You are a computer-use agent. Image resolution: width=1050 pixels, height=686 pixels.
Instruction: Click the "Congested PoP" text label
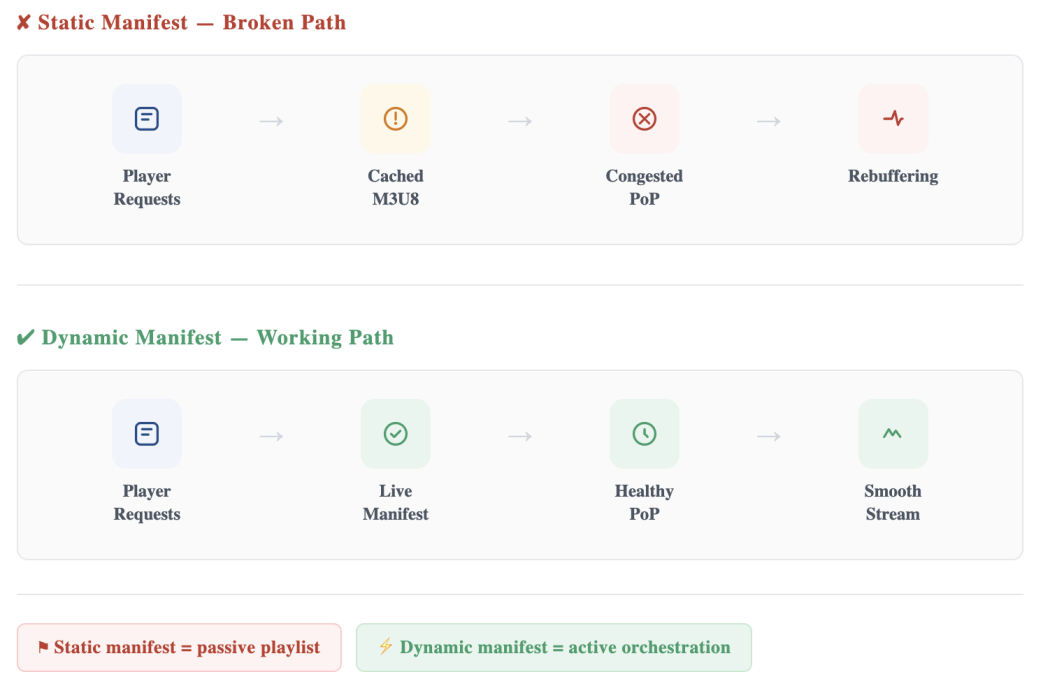tap(644, 187)
